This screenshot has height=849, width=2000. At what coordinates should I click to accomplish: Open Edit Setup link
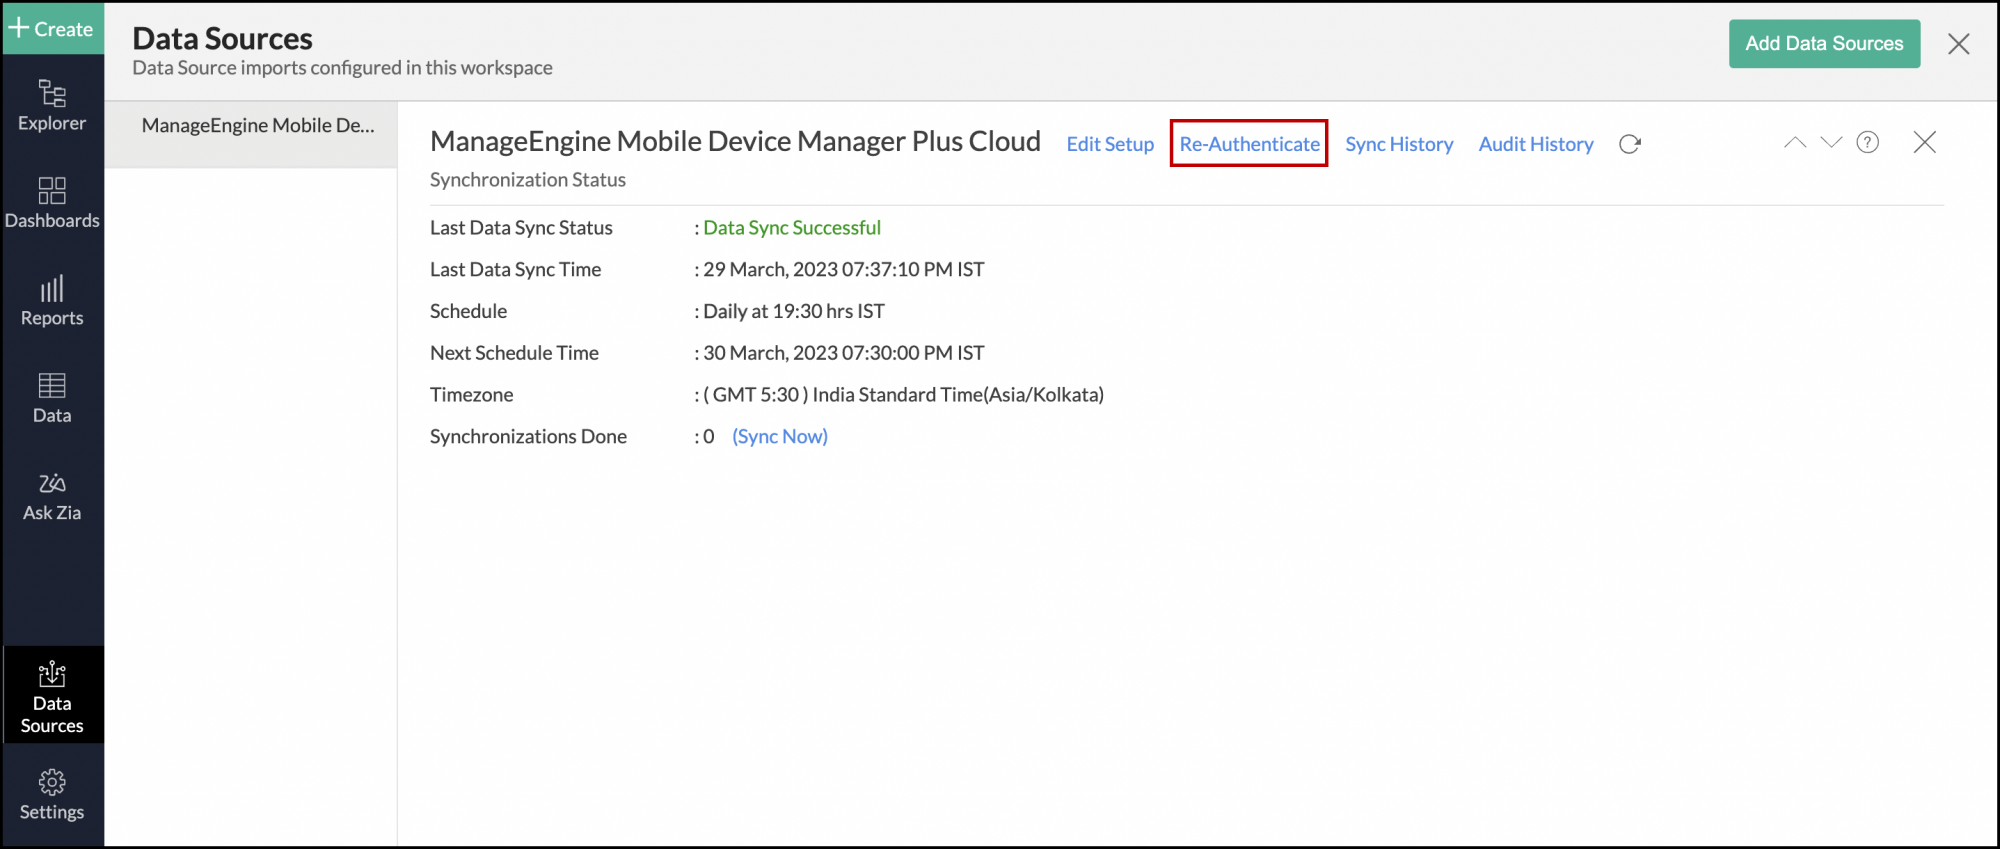tap(1110, 144)
